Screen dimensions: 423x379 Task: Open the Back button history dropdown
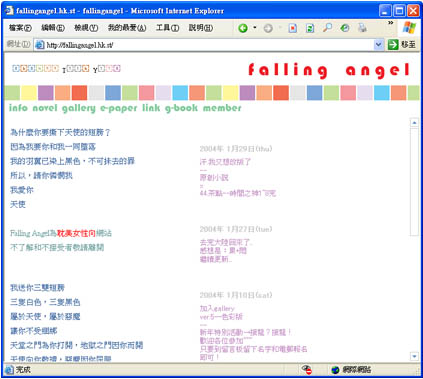coord(255,28)
